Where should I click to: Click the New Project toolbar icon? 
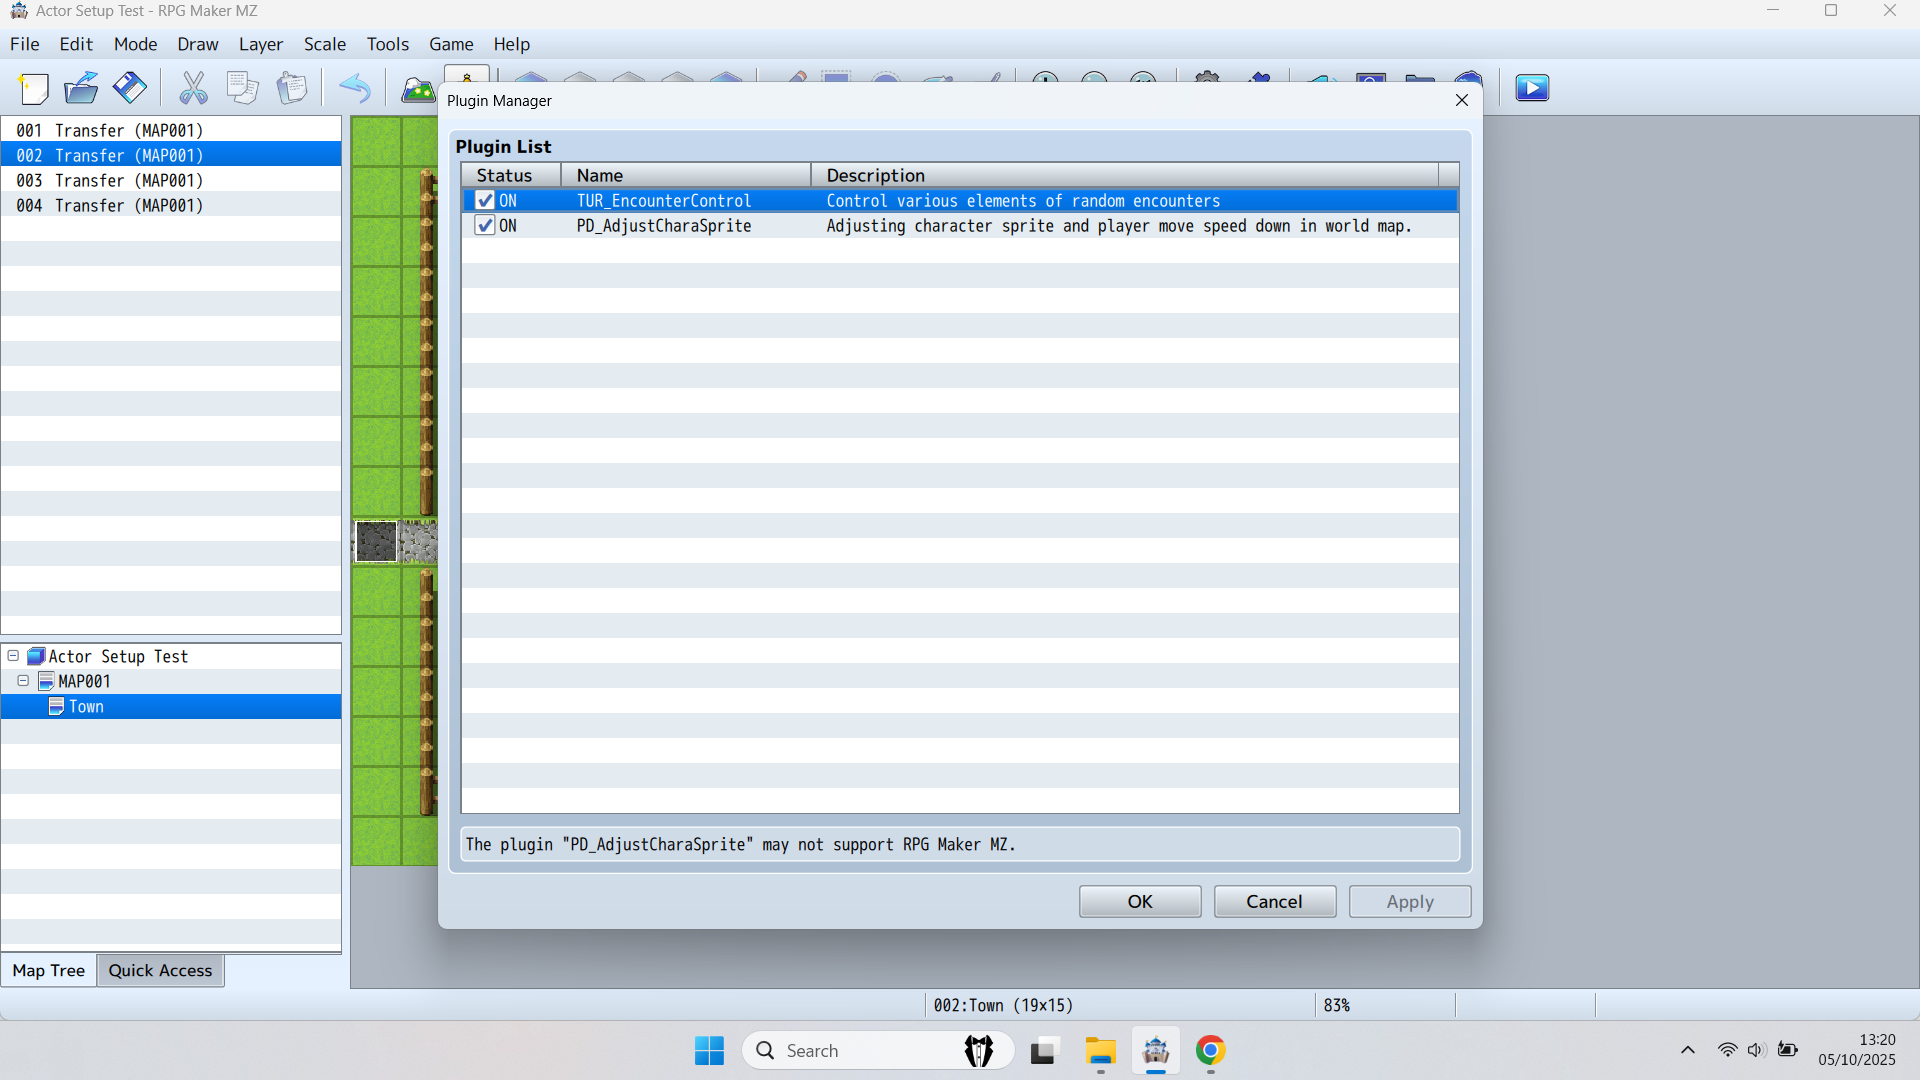click(x=34, y=89)
